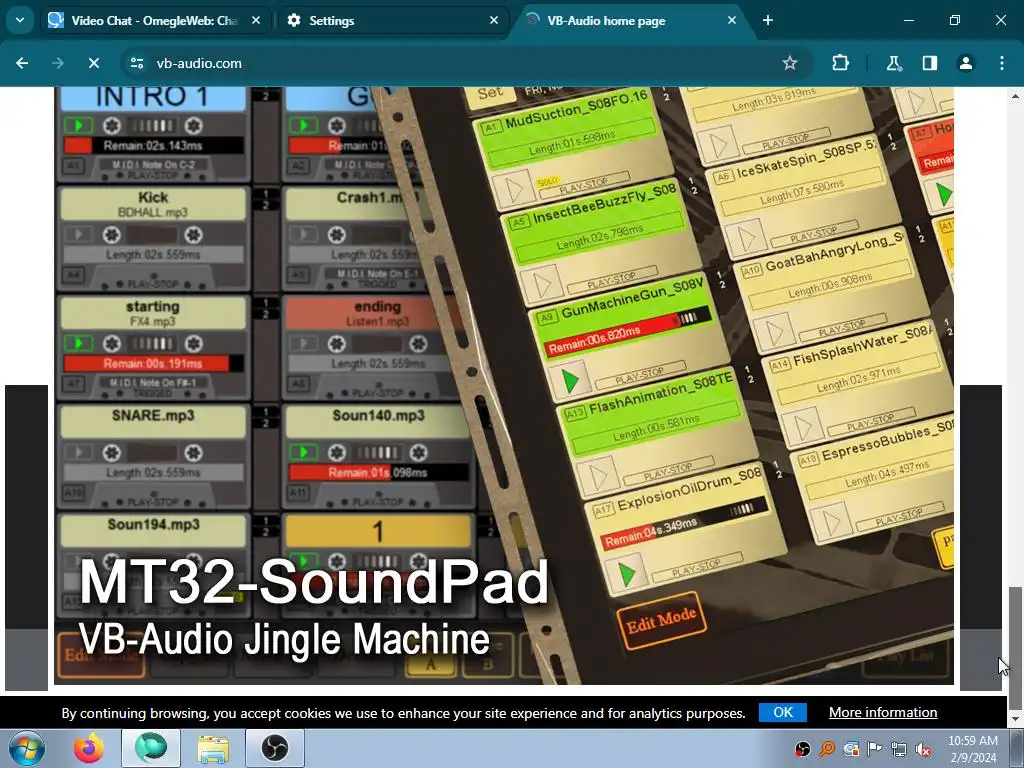Open File Explorer from the taskbar
The width and height of the screenshot is (1024, 768).
pos(213,748)
